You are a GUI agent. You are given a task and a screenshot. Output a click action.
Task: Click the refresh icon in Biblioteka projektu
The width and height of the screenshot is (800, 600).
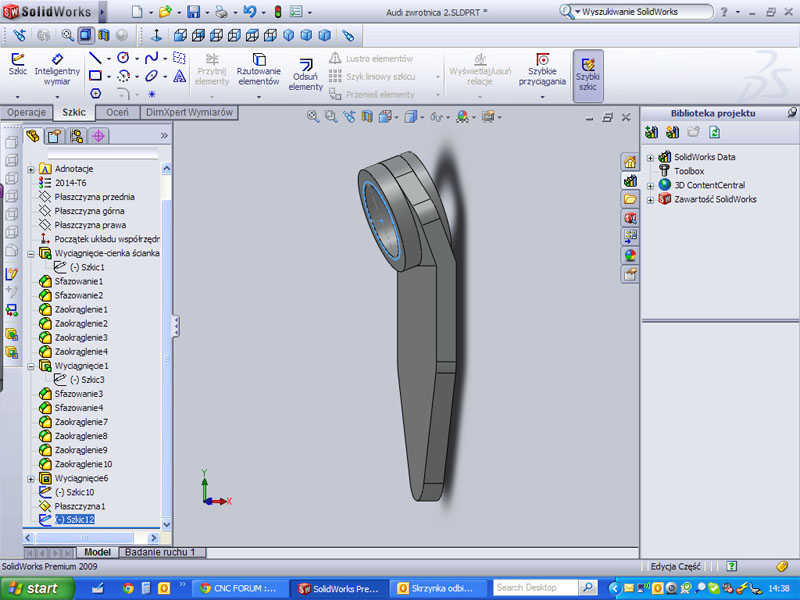[x=714, y=133]
